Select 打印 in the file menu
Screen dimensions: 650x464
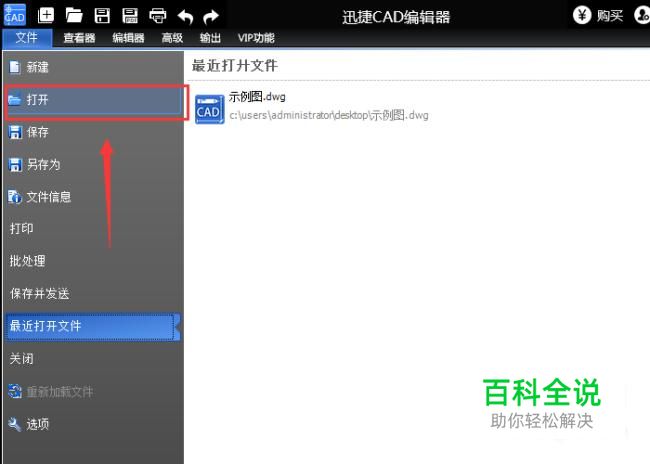click(93, 228)
